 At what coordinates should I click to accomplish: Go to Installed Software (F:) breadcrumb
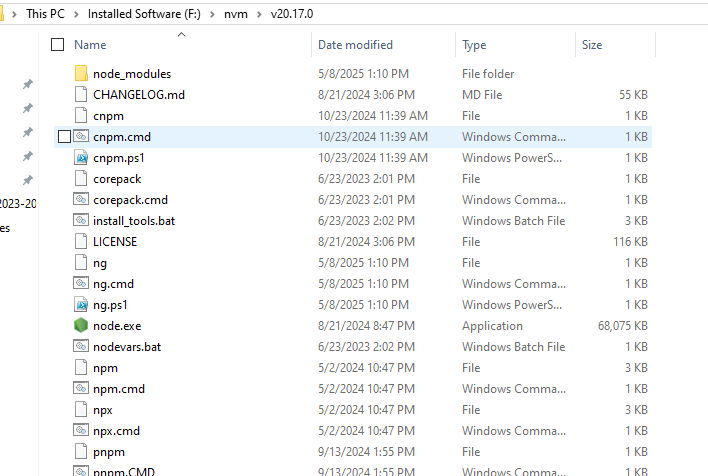coord(144,14)
